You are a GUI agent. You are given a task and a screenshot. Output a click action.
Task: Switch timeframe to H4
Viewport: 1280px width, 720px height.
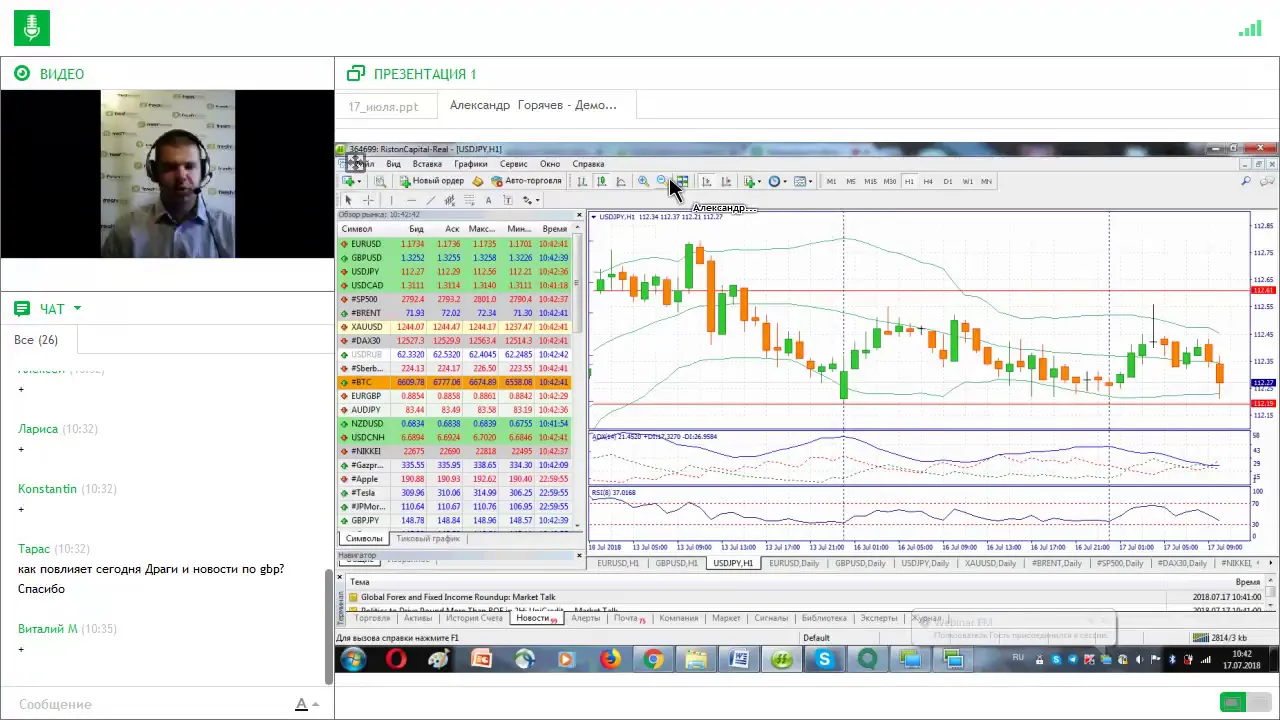click(928, 181)
